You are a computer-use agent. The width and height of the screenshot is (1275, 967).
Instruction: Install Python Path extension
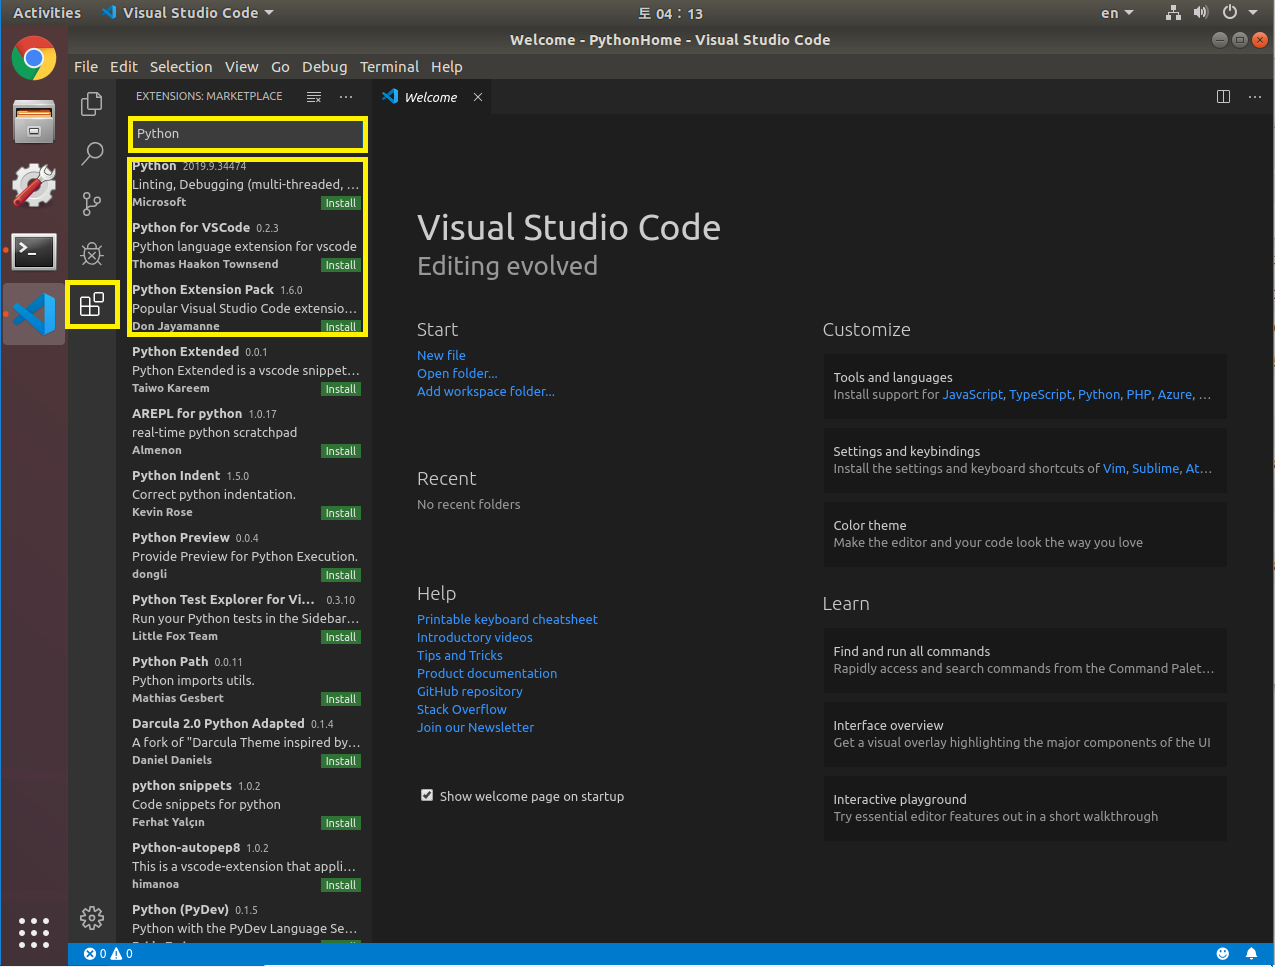coord(341,699)
